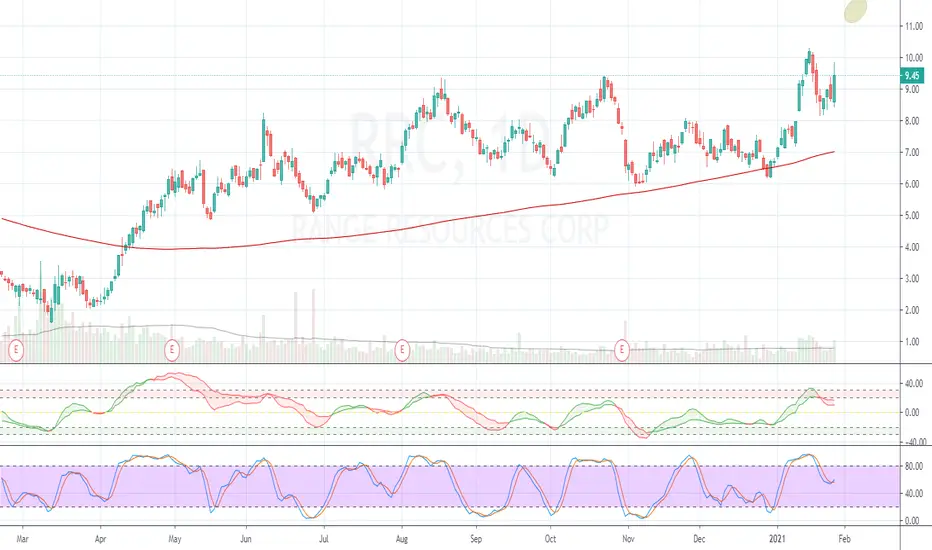This screenshot has height=550, width=932.
Task: Open the earnings marker at the start of November
Action: point(622,350)
